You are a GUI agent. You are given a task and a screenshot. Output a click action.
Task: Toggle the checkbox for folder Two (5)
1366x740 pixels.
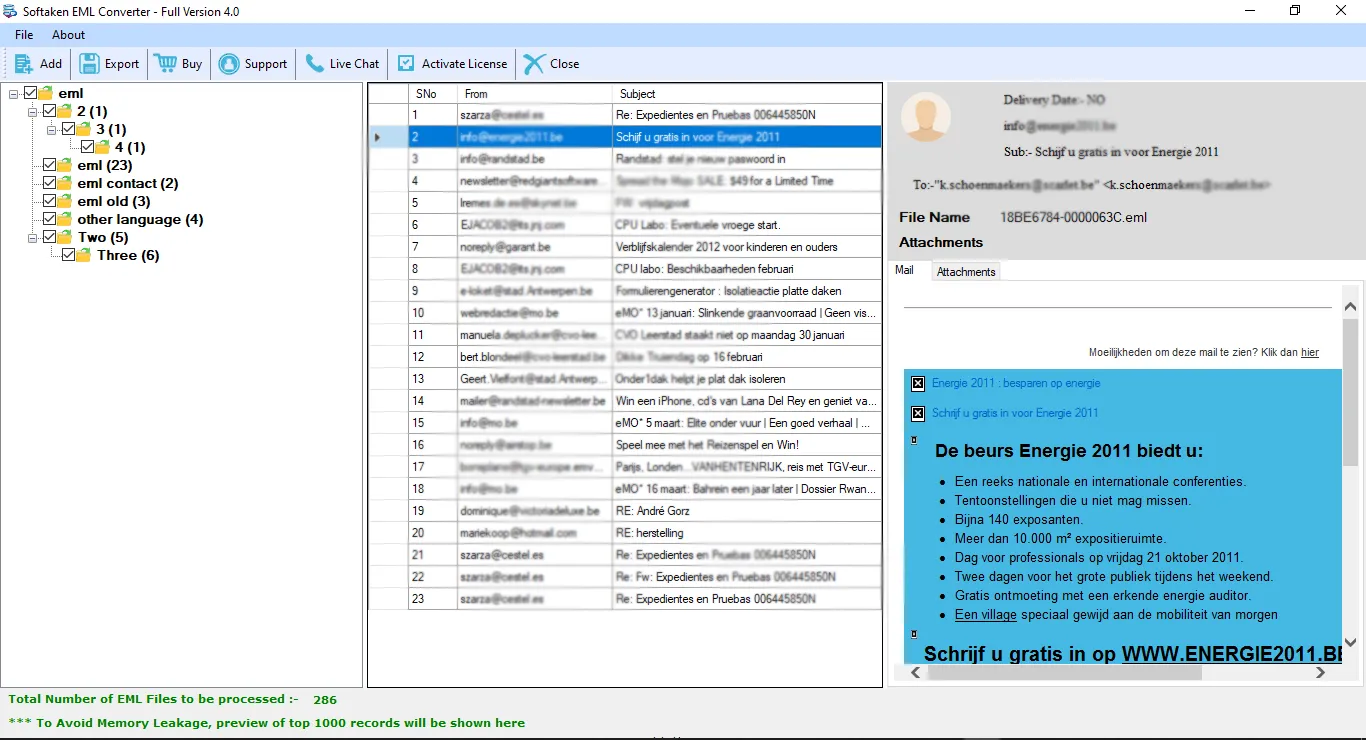[x=47, y=237]
